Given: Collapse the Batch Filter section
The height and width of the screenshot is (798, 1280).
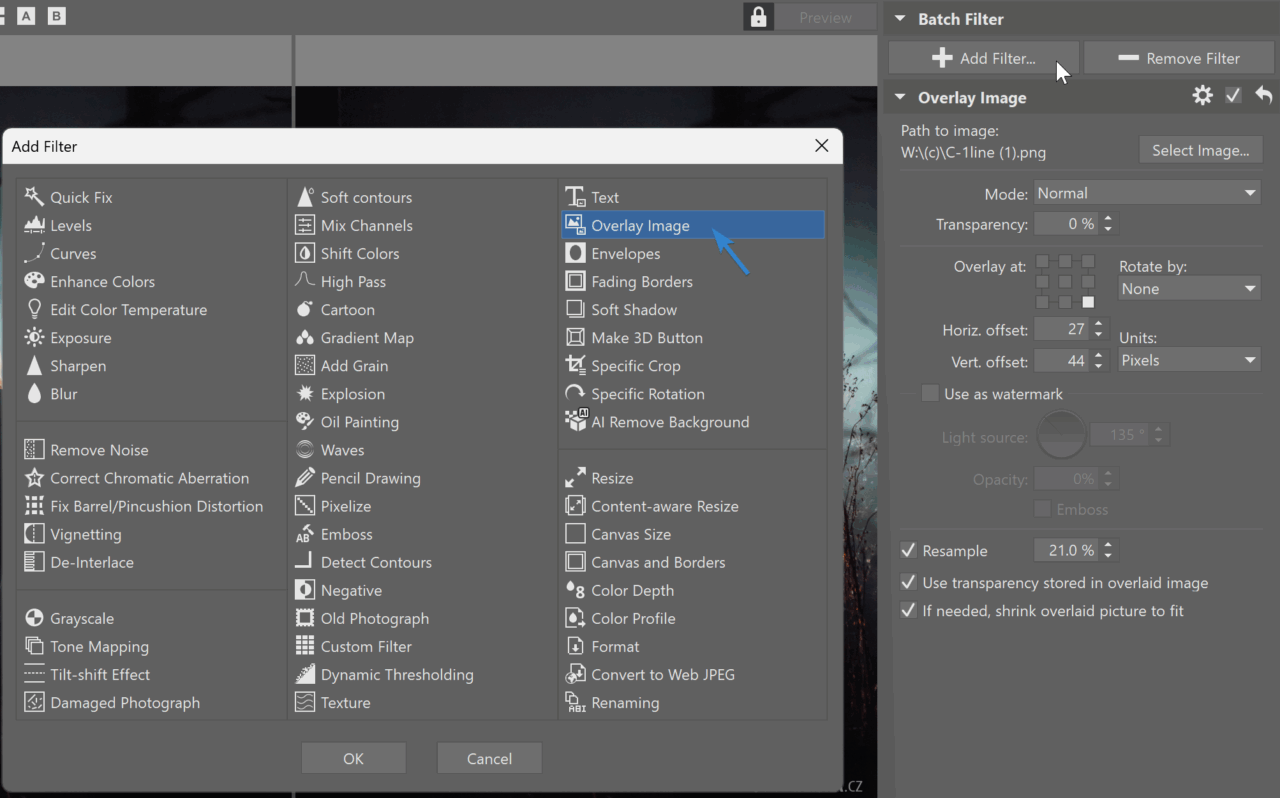Looking at the screenshot, I should [x=899, y=18].
